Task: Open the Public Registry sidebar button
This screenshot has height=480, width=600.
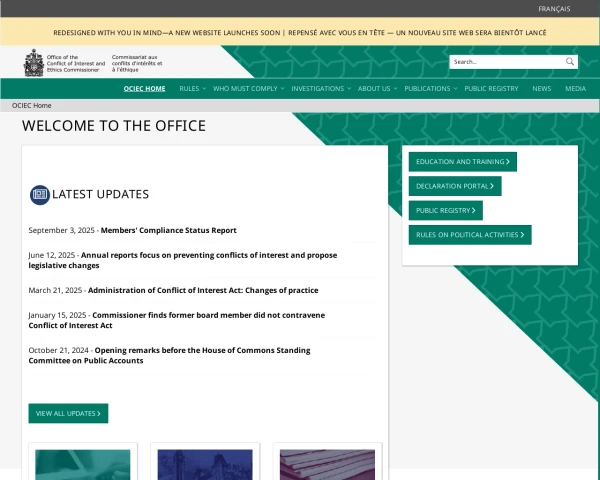Action: pyautogui.click(x=446, y=211)
